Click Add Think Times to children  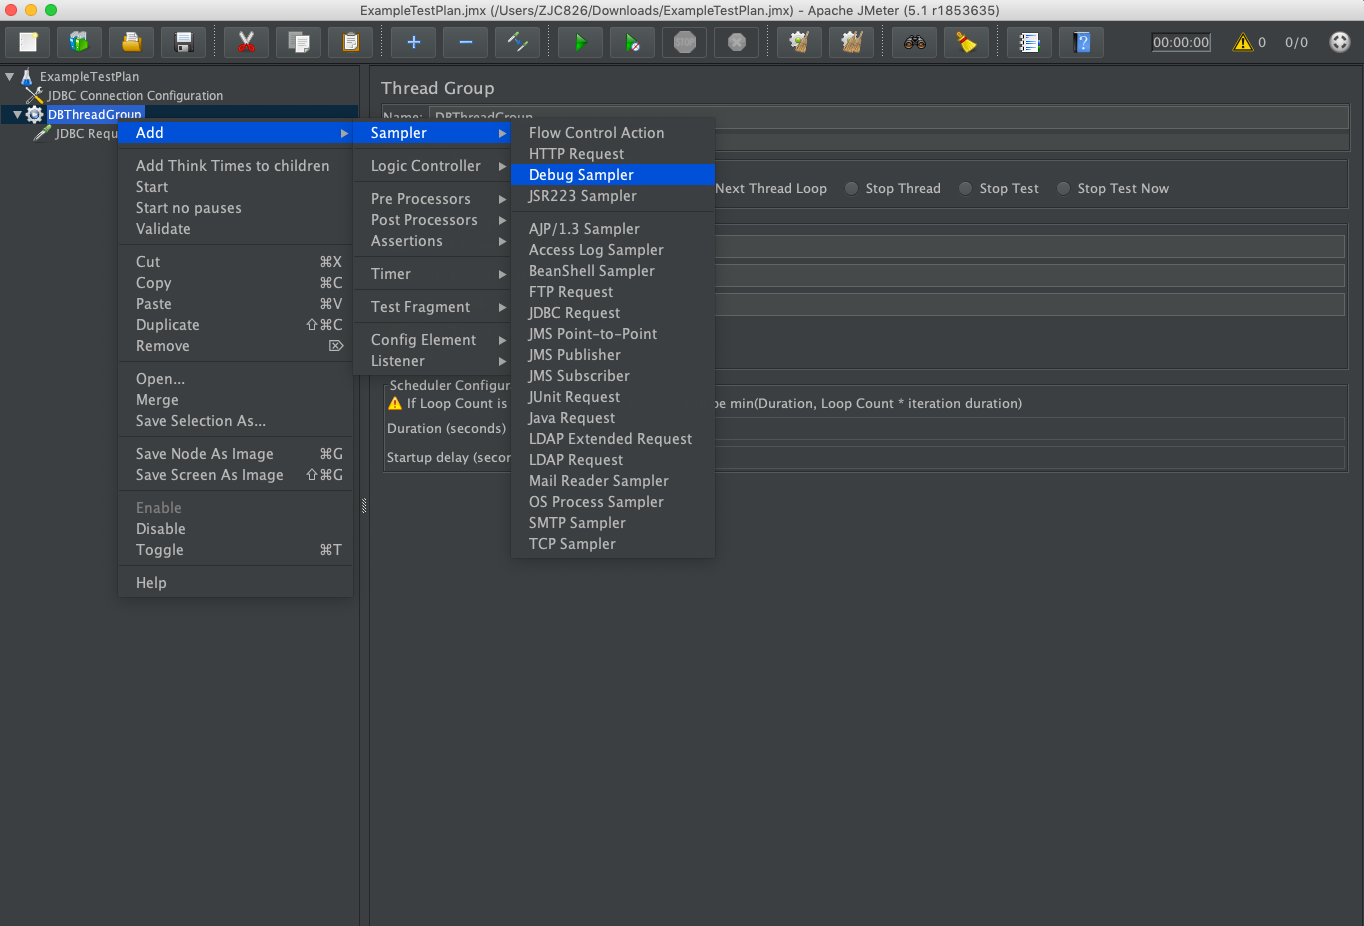(235, 166)
